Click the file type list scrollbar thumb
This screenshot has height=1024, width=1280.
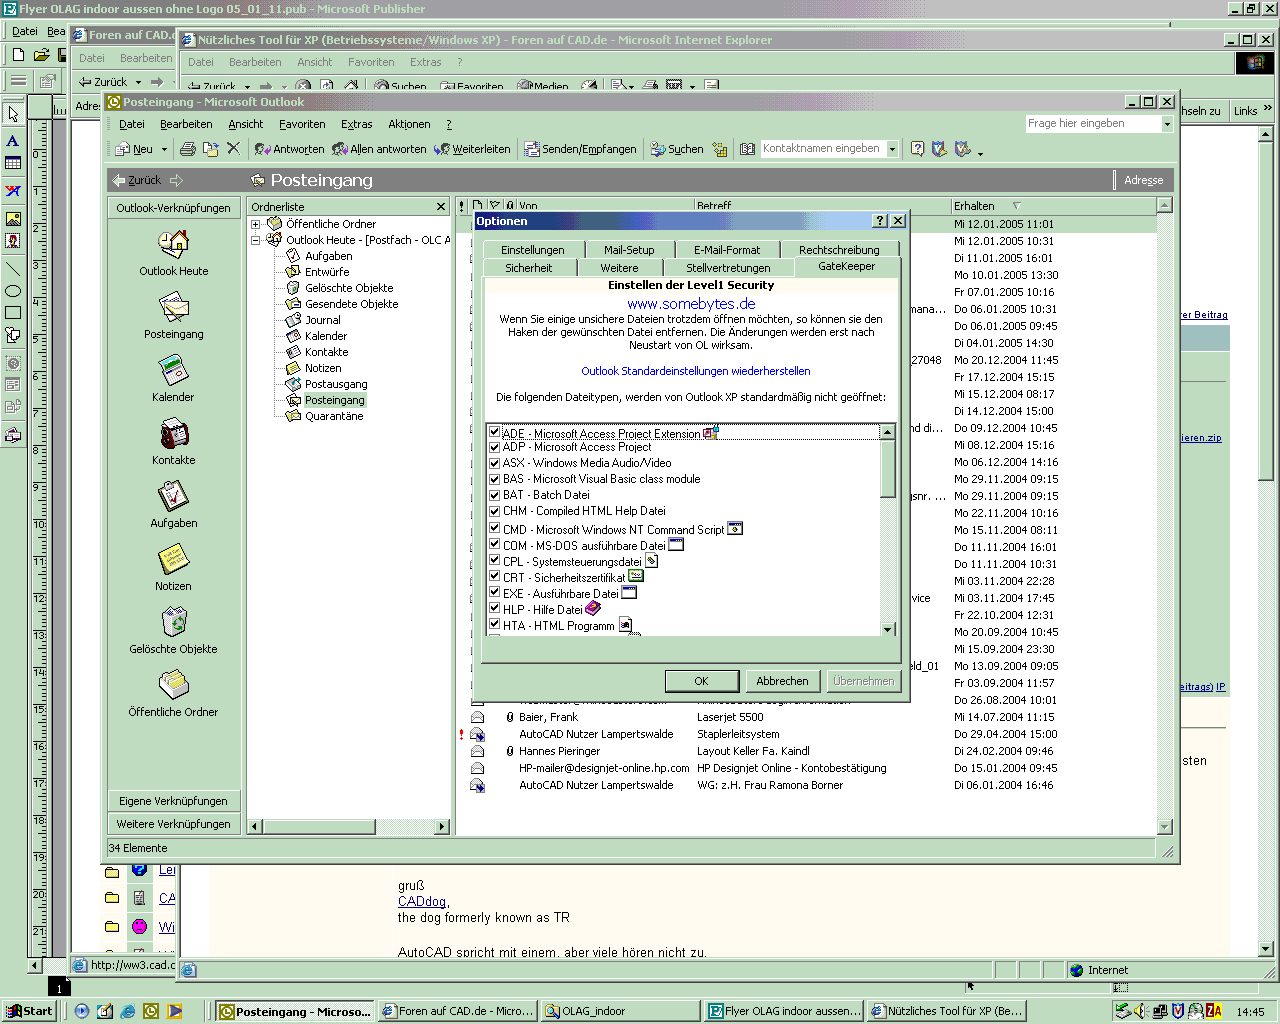pyautogui.click(x=888, y=468)
